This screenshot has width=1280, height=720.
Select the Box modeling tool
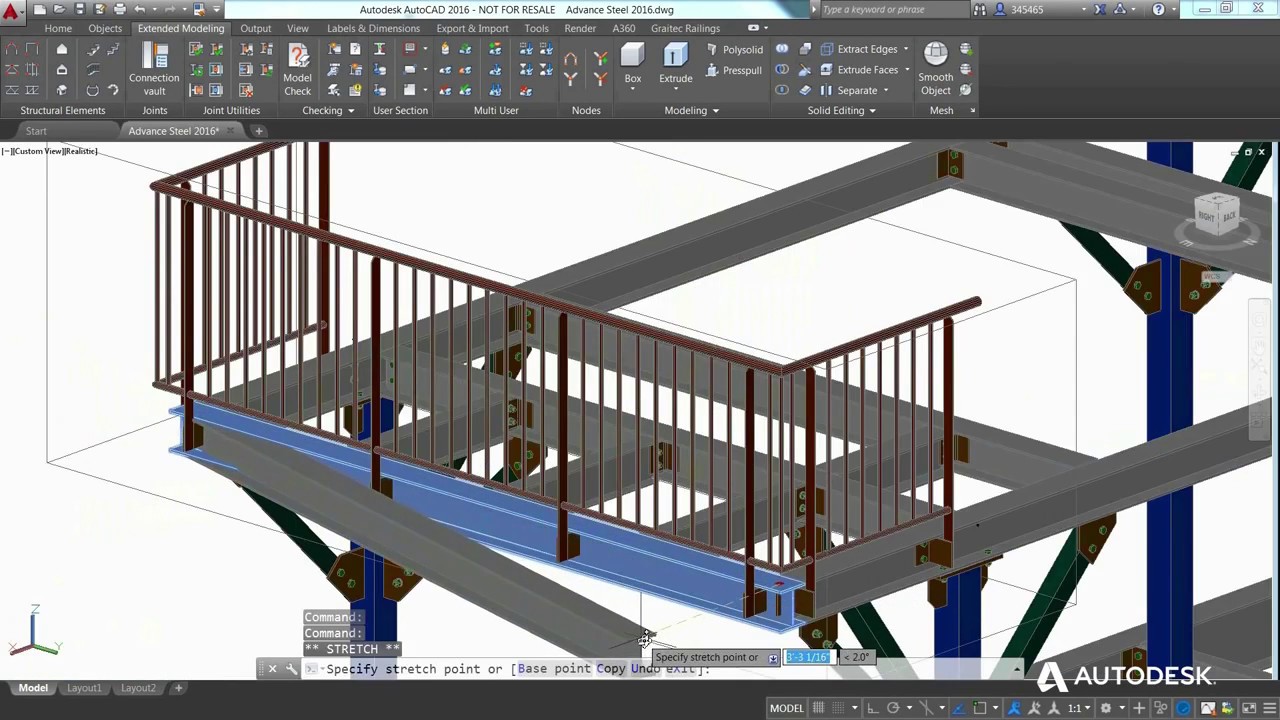click(x=632, y=65)
